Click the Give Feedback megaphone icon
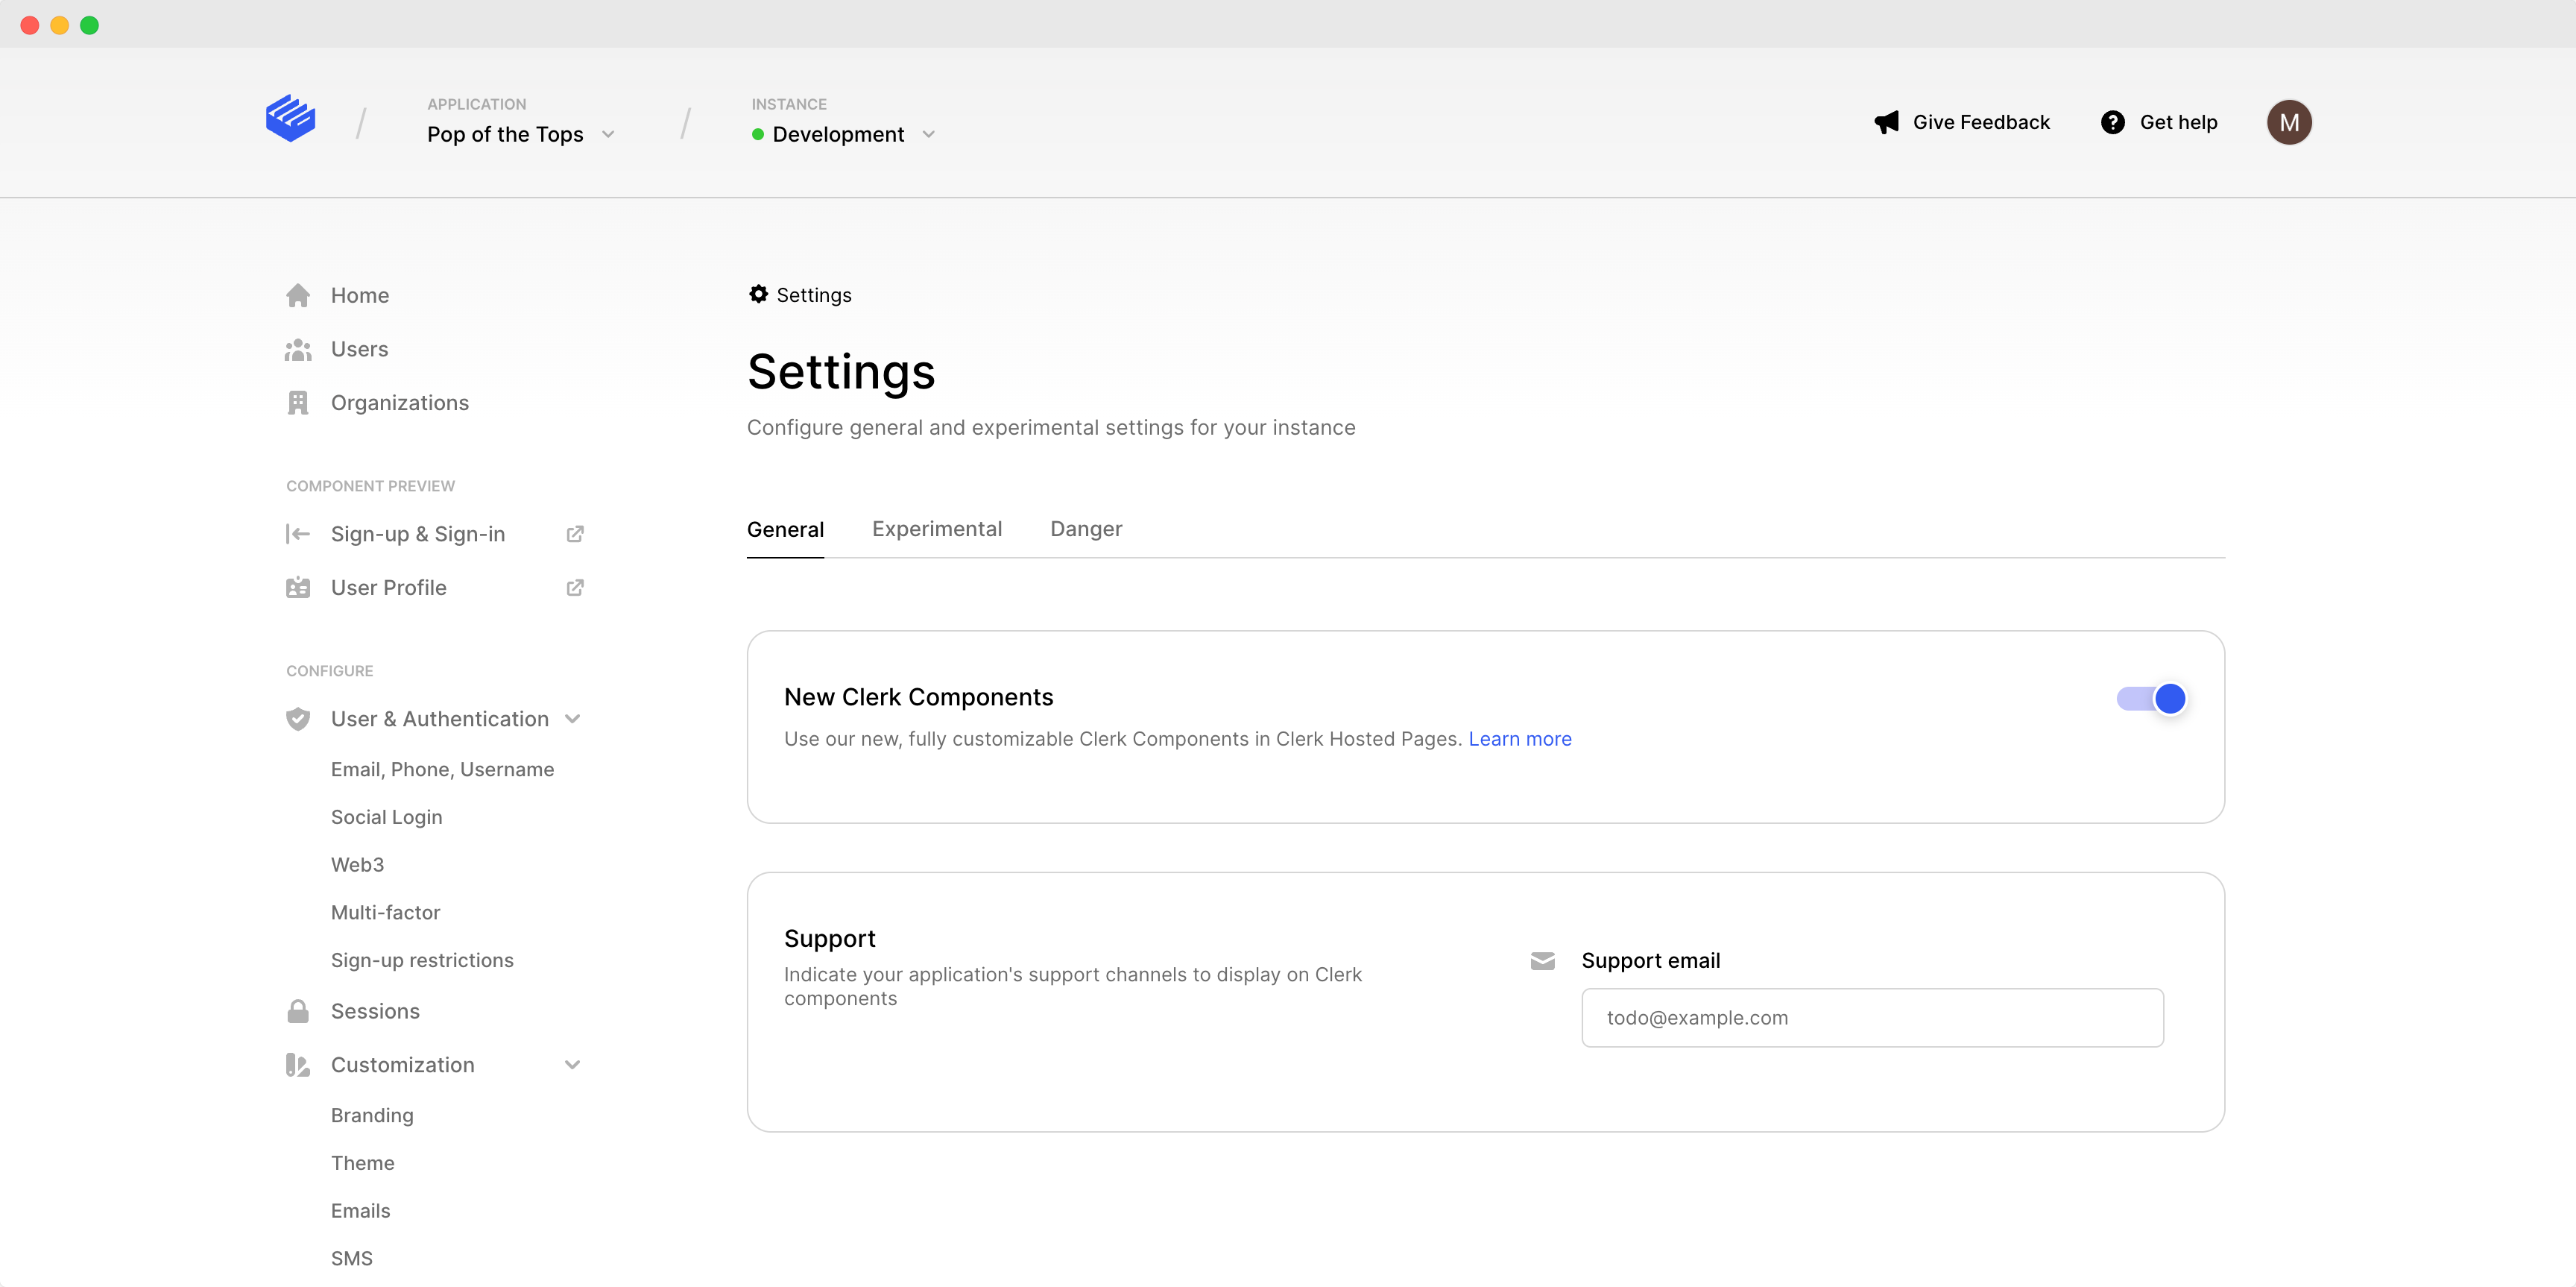The image size is (2576, 1287). pyautogui.click(x=1887, y=122)
